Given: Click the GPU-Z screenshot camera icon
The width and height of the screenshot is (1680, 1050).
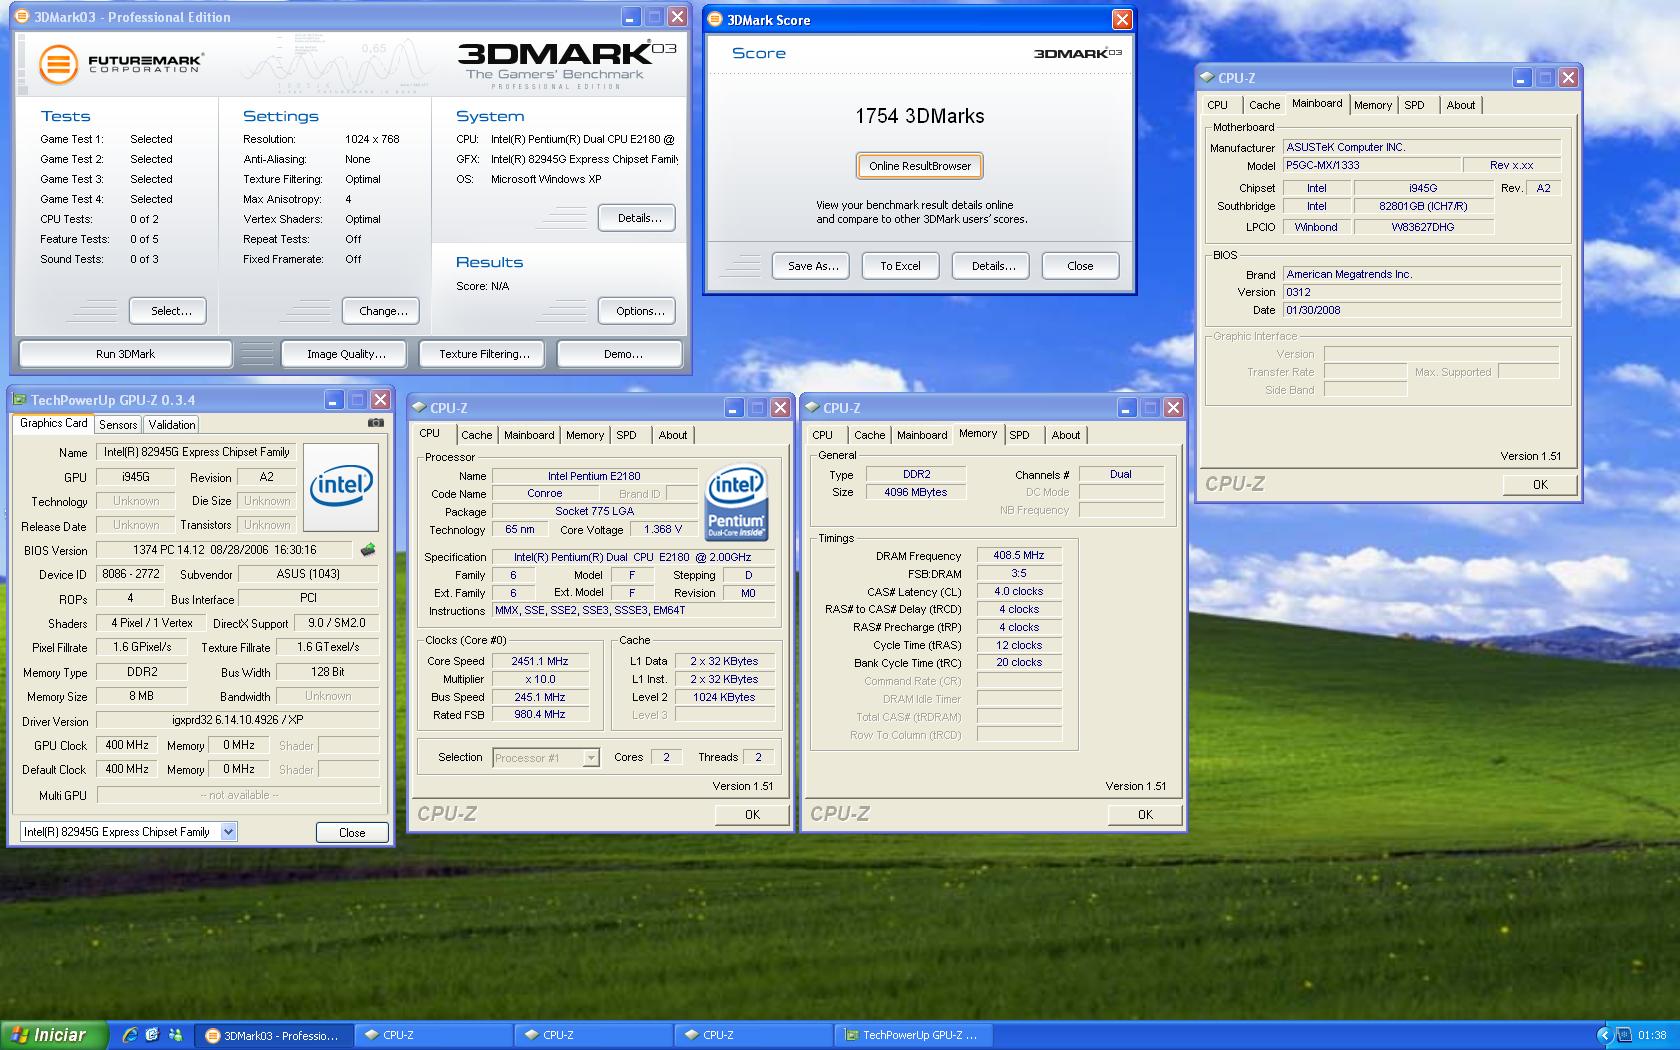Looking at the screenshot, I should click(x=375, y=423).
